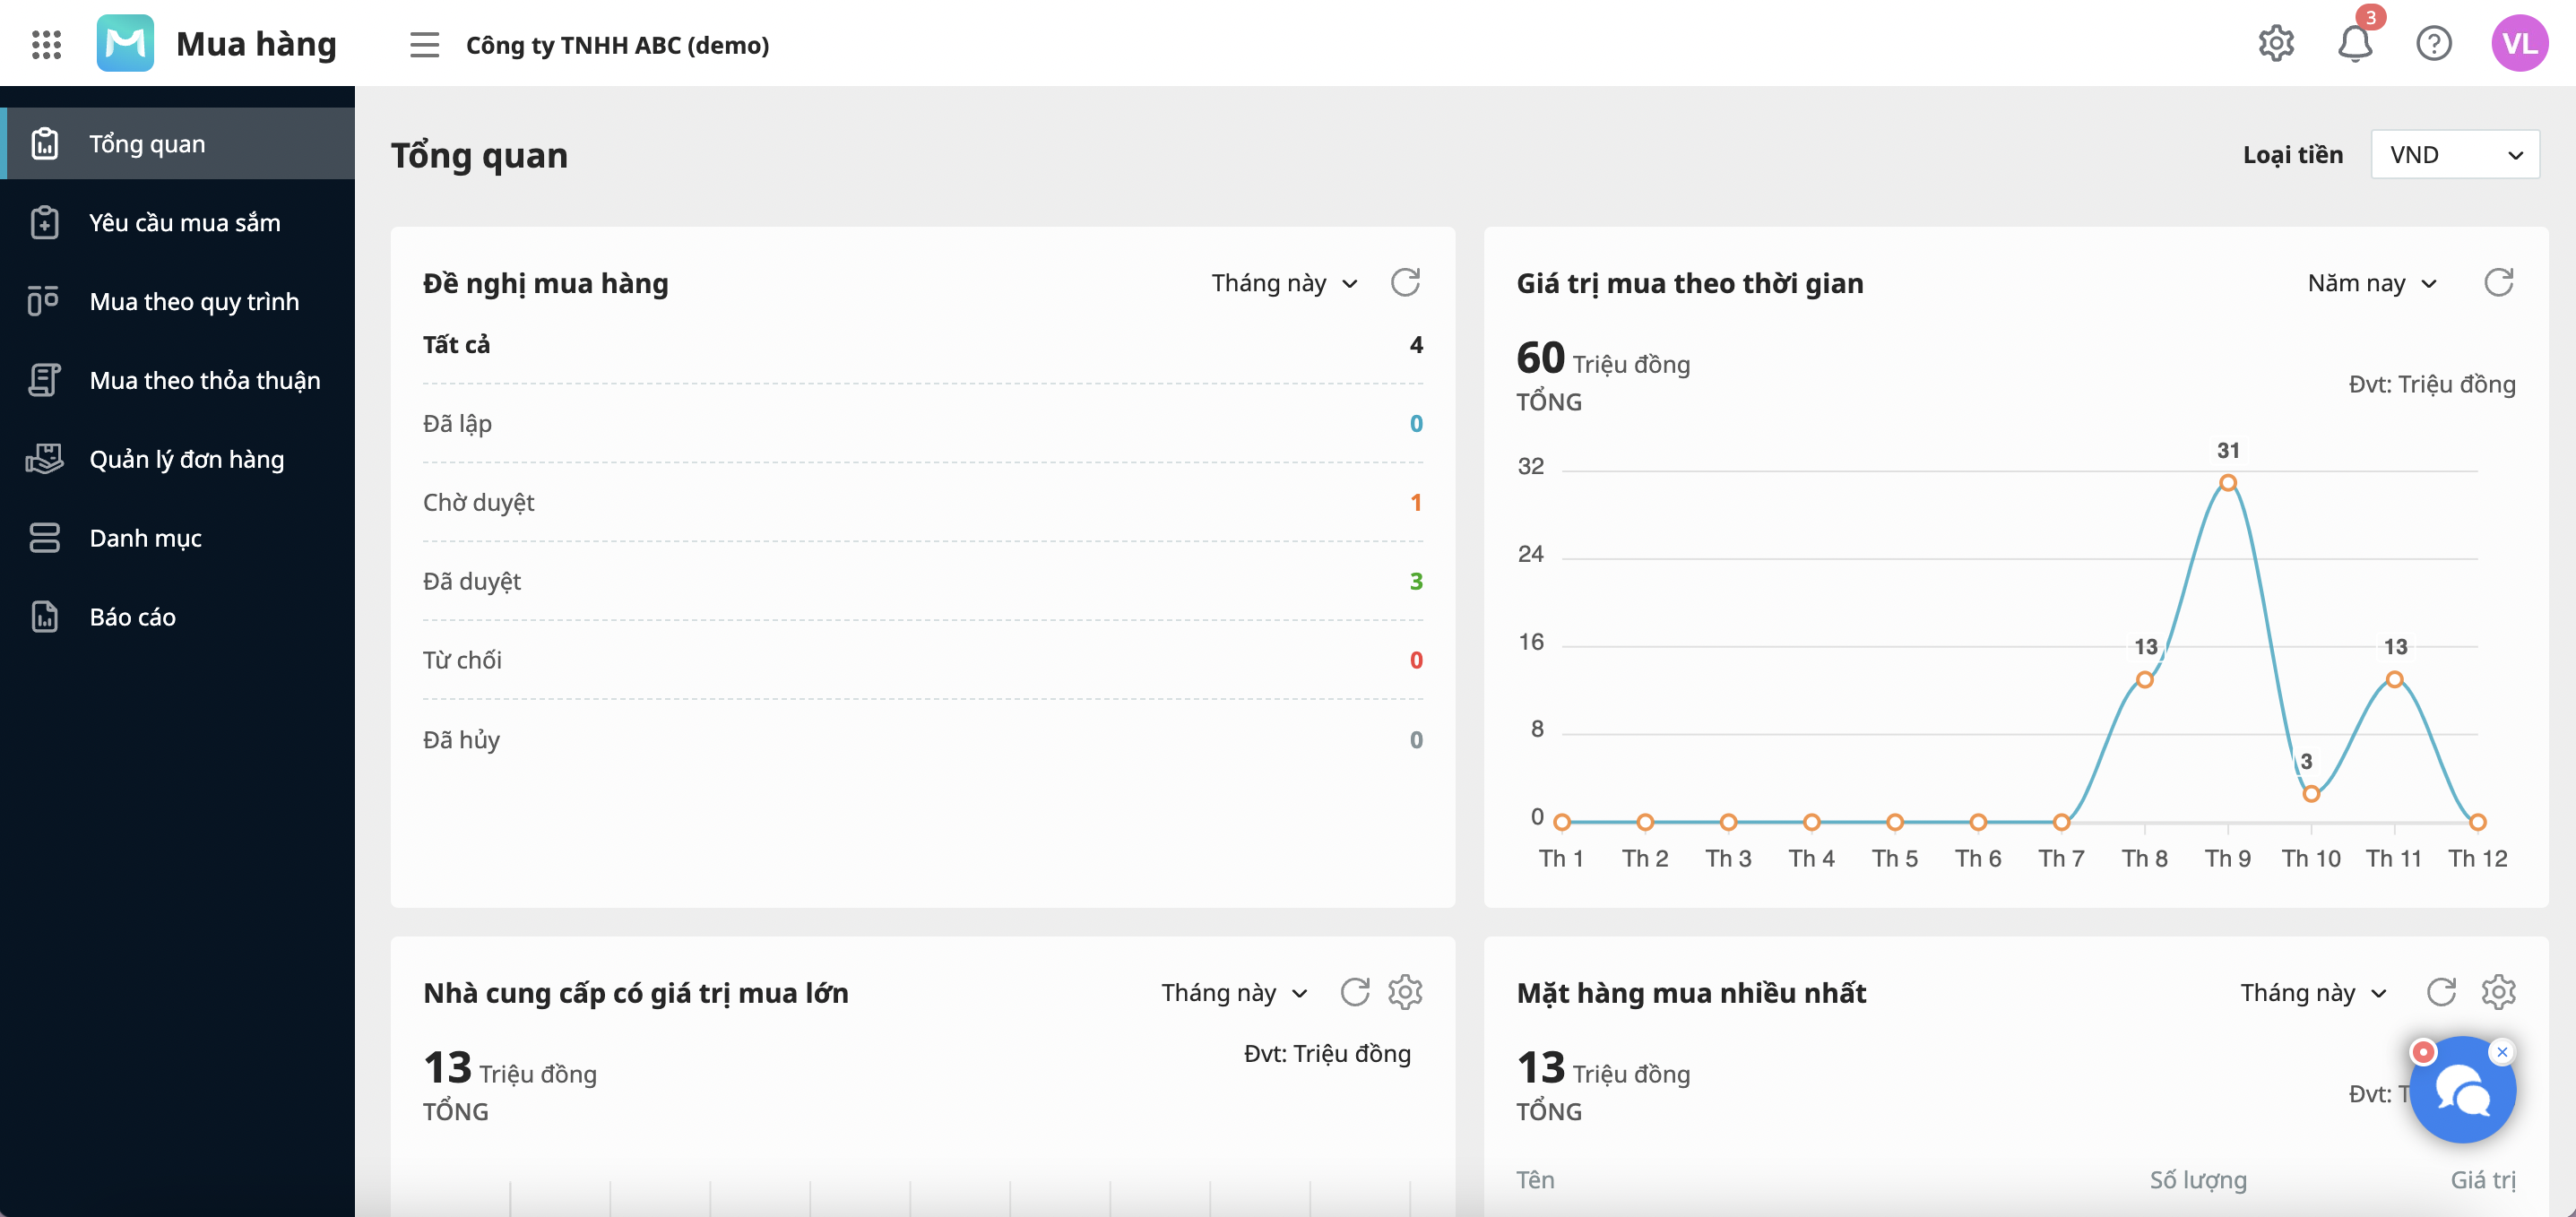Expand the Năm nay period dropdown

click(x=2372, y=283)
